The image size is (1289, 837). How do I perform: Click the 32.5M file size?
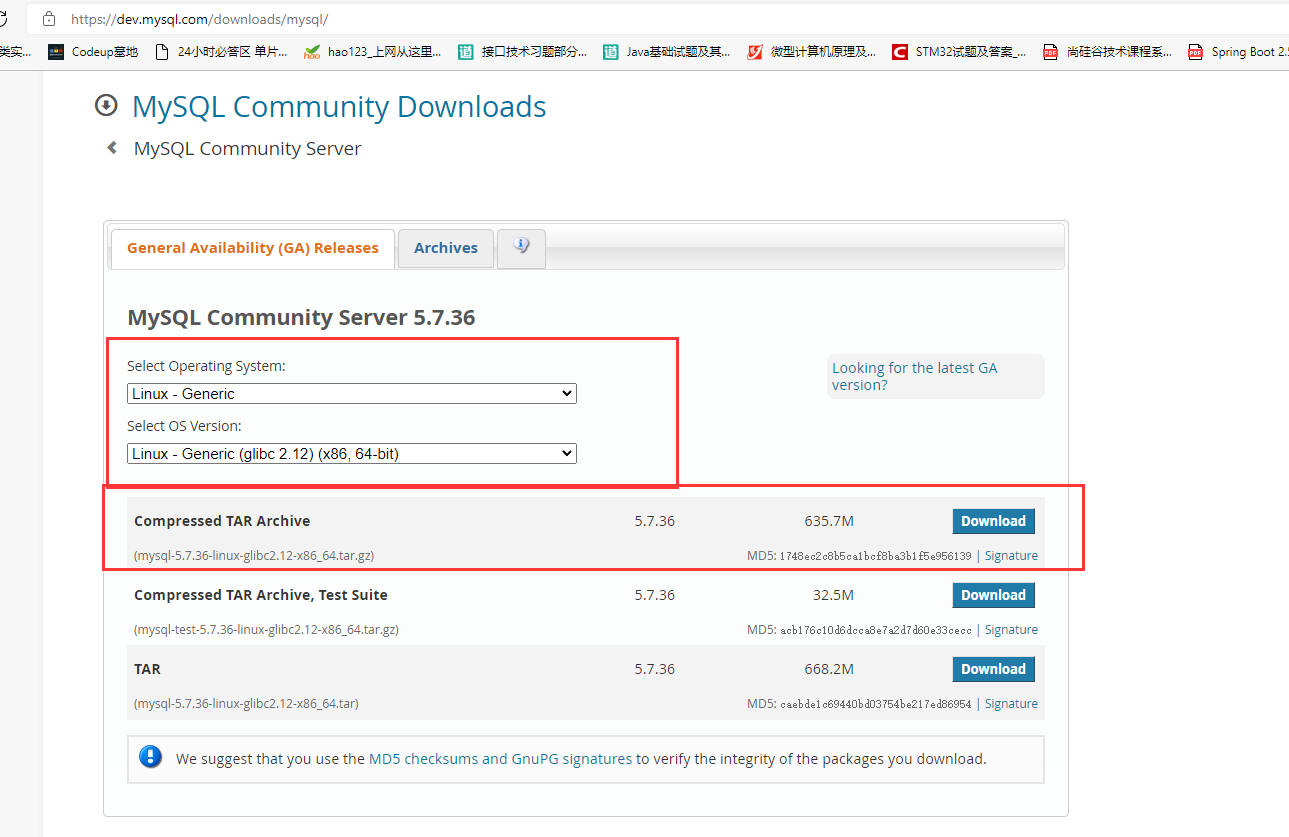point(833,595)
